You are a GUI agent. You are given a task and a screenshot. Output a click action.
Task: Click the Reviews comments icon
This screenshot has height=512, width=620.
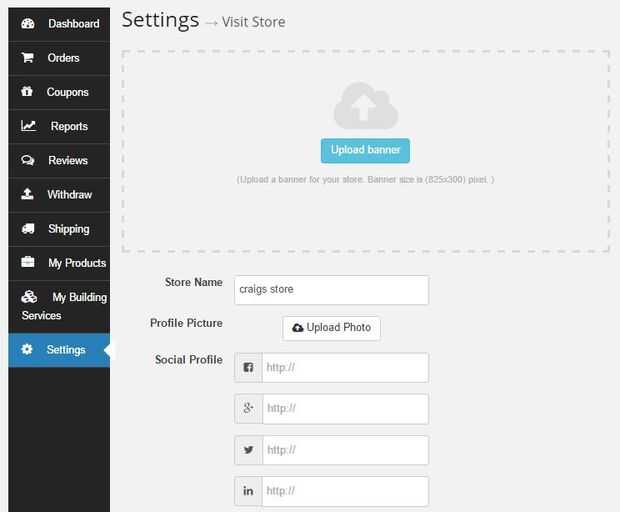[x=28, y=160]
